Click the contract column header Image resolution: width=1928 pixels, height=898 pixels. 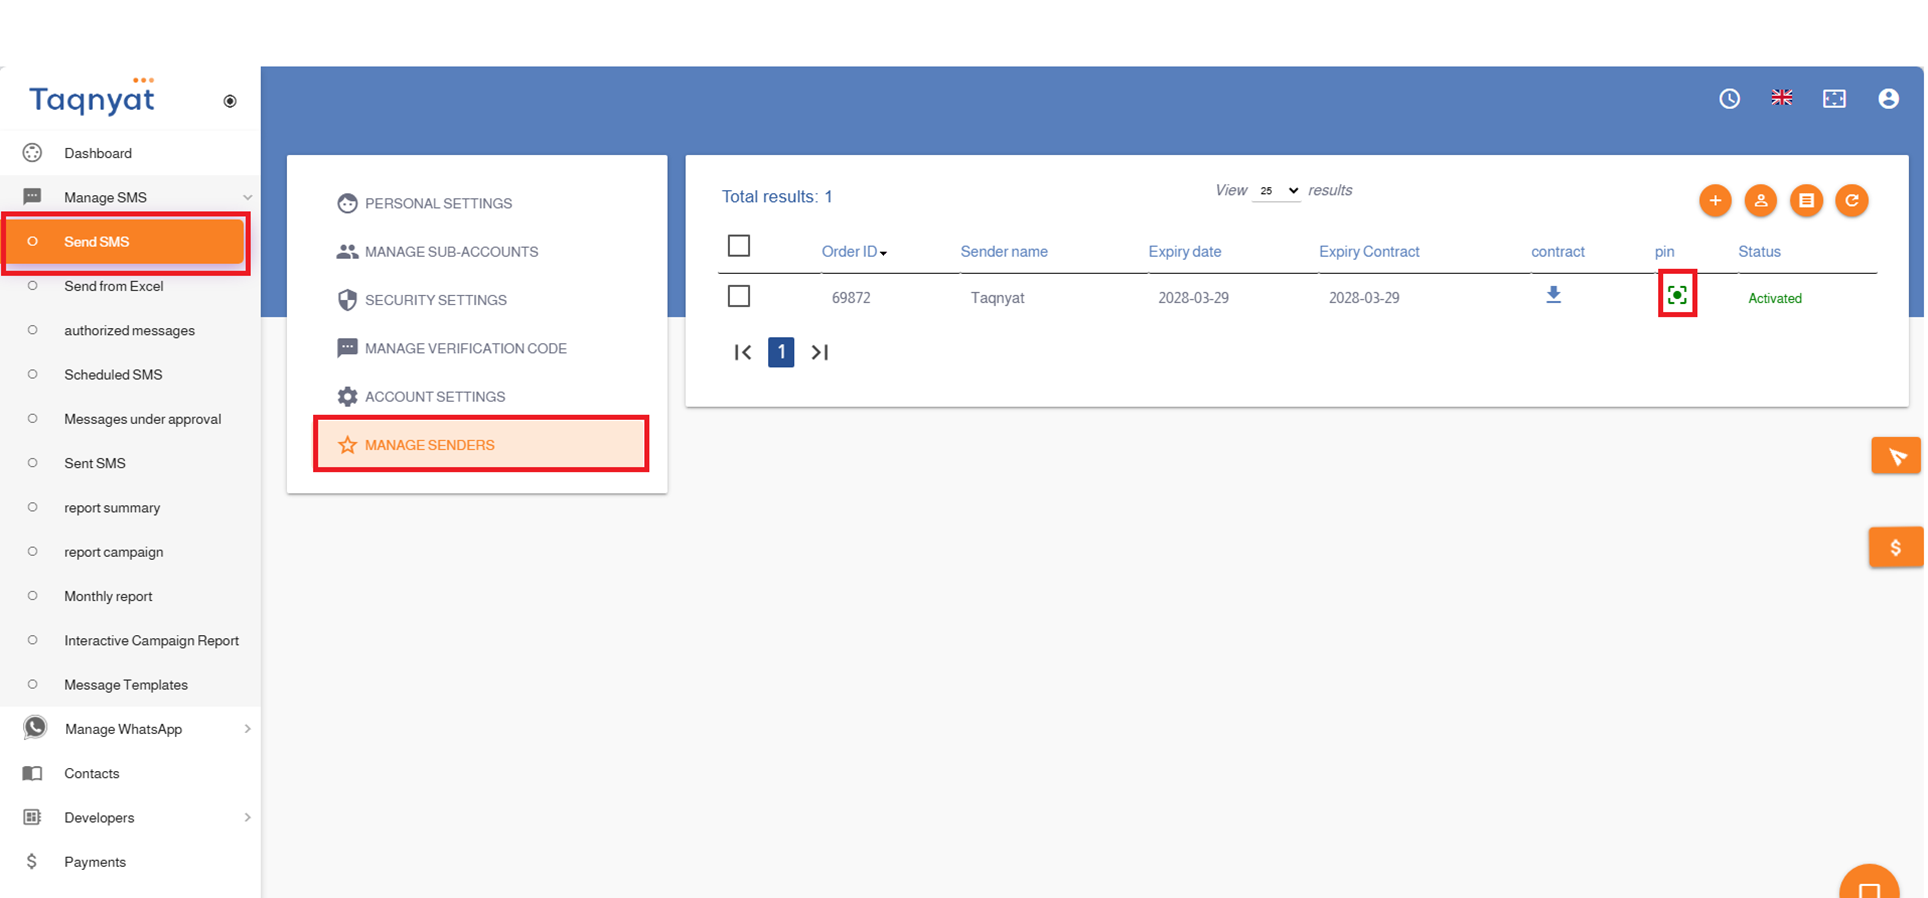(1558, 252)
